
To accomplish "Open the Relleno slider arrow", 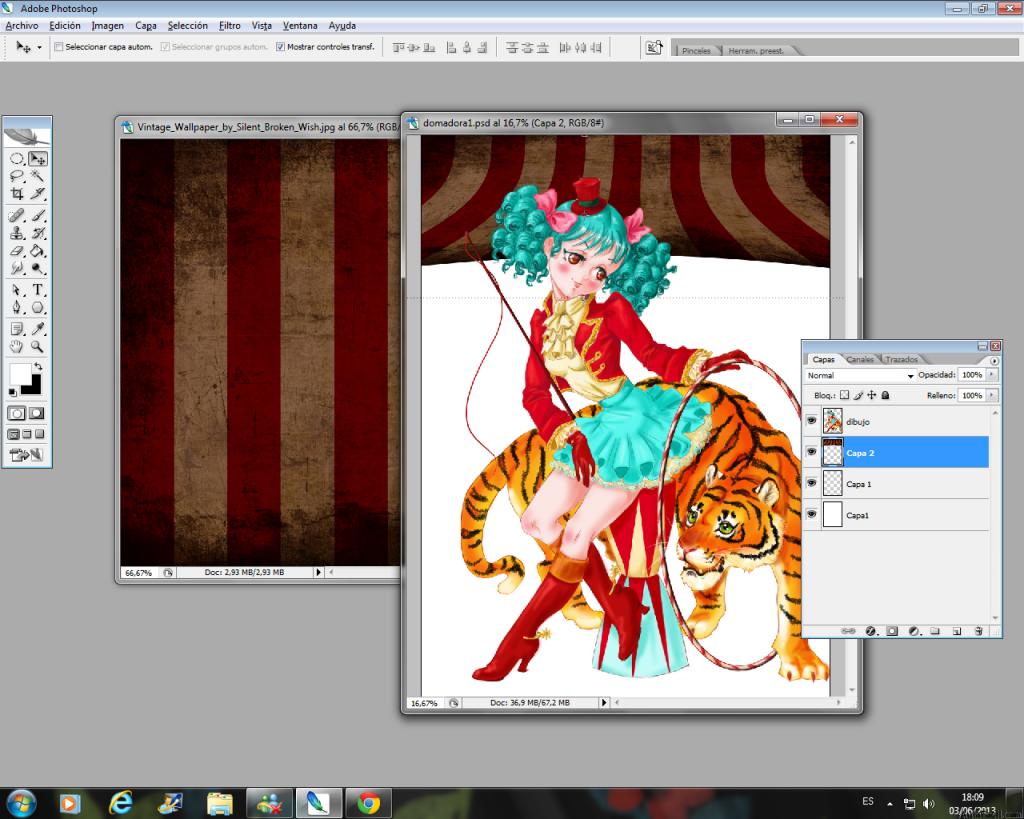I will [992, 395].
